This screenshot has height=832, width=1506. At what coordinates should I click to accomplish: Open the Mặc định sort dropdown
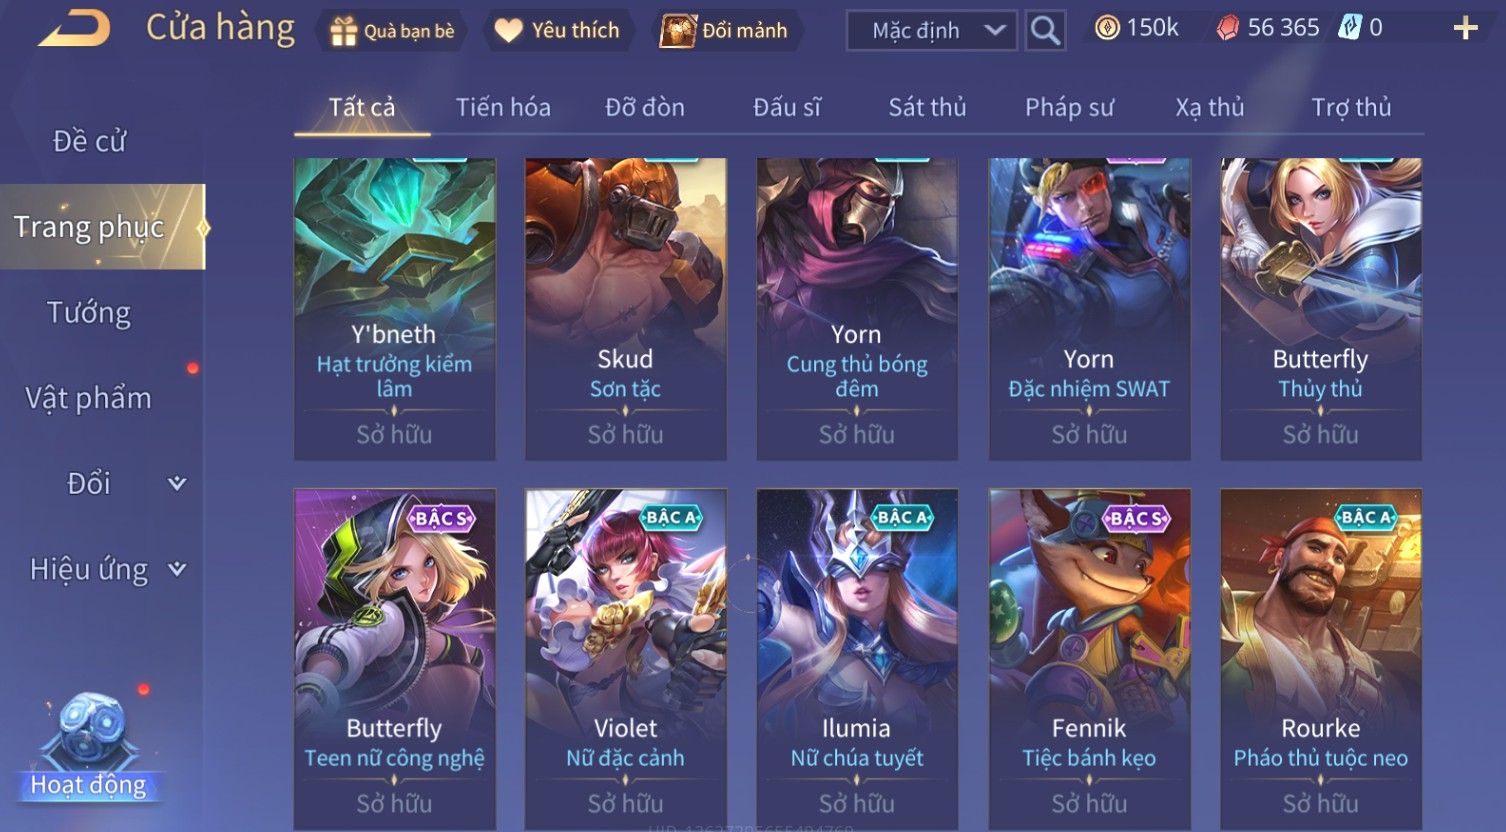pyautogui.click(x=932, y=30)
